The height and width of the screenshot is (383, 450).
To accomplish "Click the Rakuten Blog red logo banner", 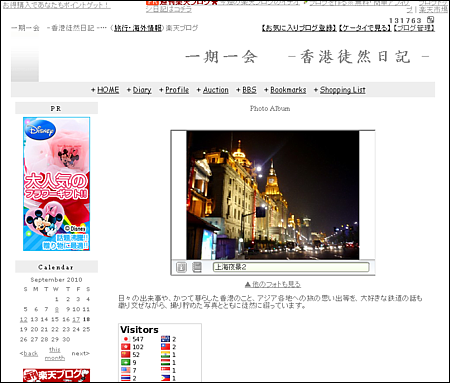I will click(x=56, y=375).
